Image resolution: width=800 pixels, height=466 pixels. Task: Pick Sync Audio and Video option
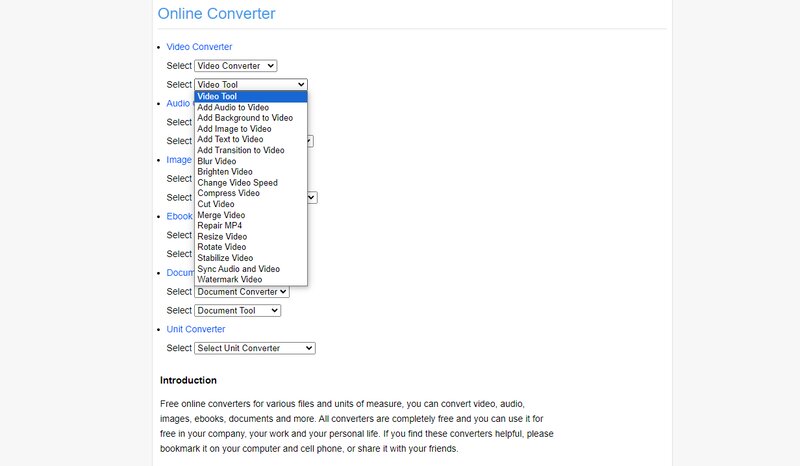(251, 268)
